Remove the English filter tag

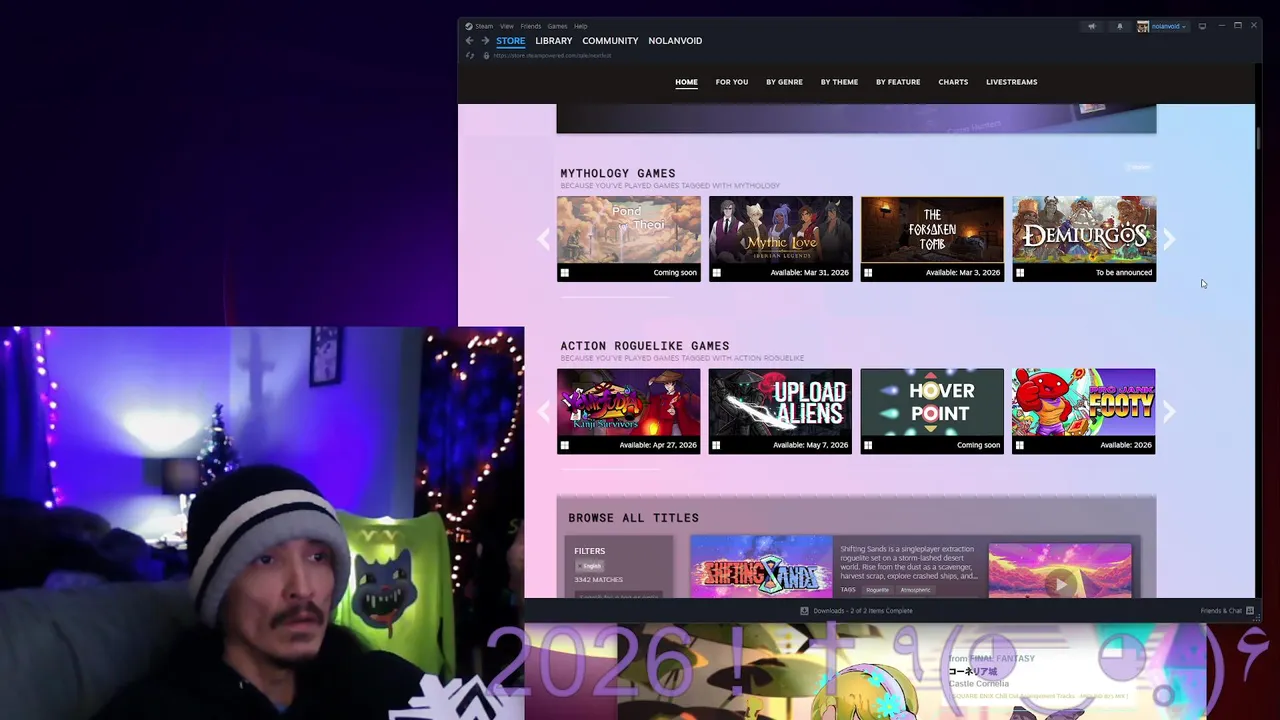click(590, 566)
